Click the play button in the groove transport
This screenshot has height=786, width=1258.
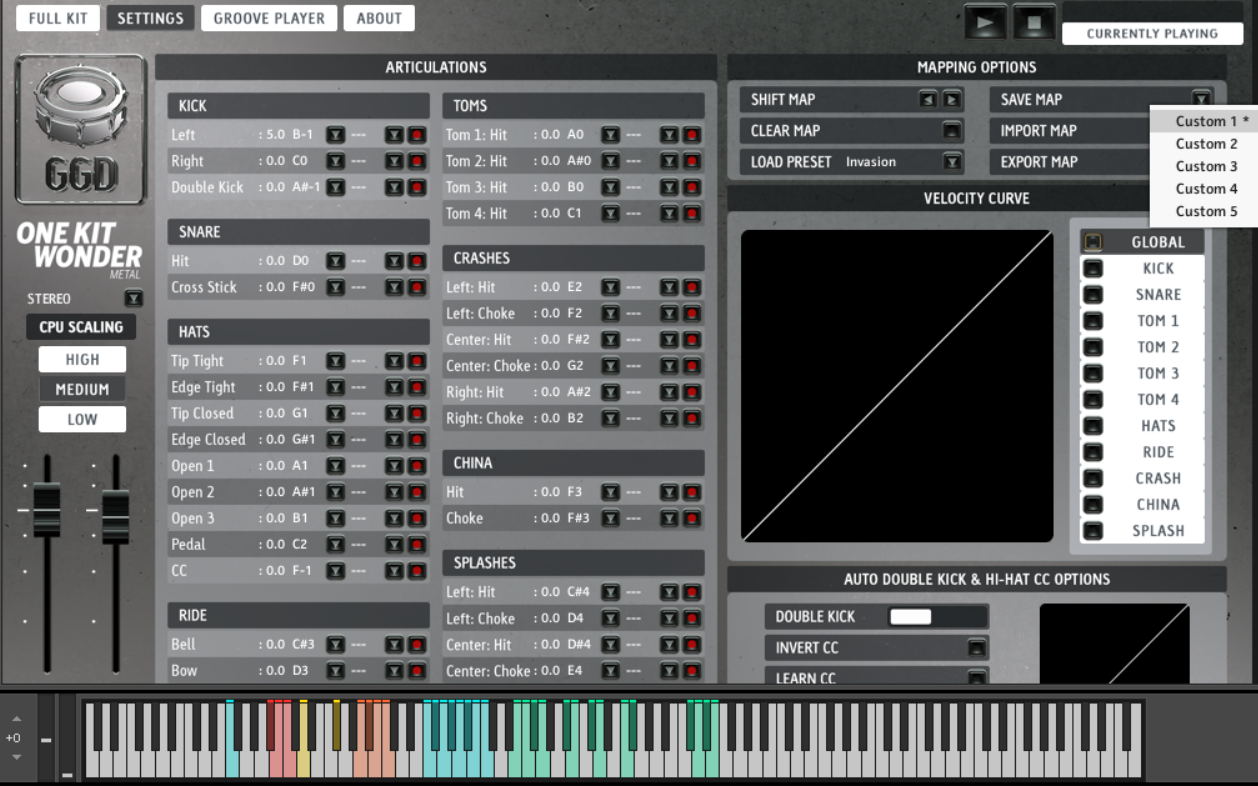pyautogui.click(x=986, y=22)
